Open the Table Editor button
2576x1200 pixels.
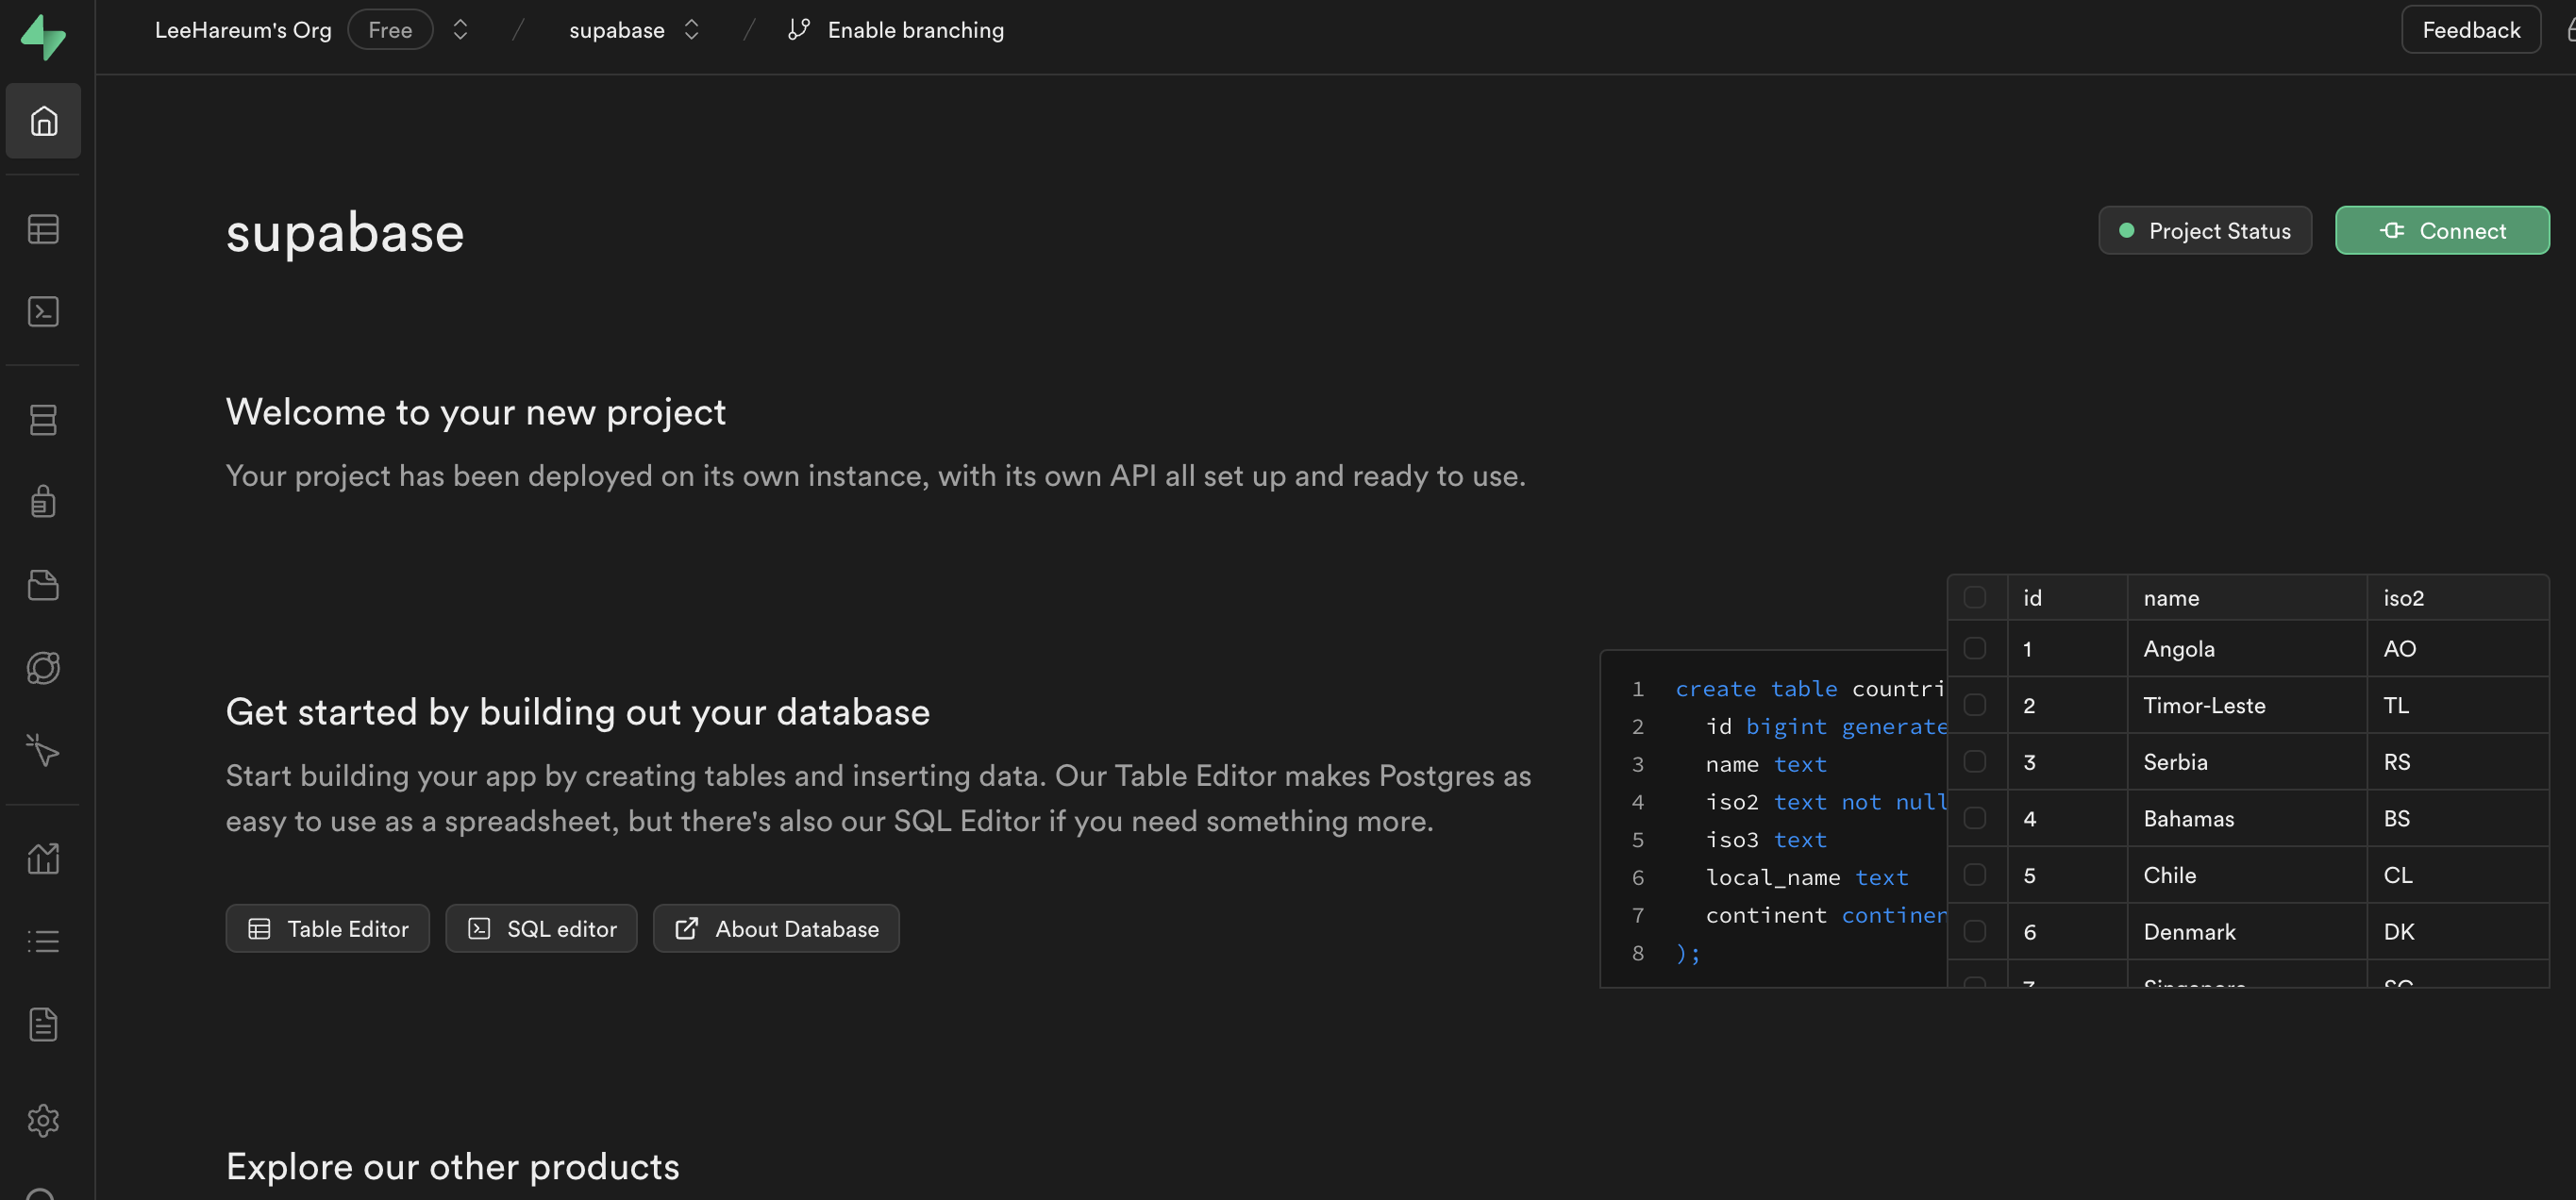[x=328, y=929]
